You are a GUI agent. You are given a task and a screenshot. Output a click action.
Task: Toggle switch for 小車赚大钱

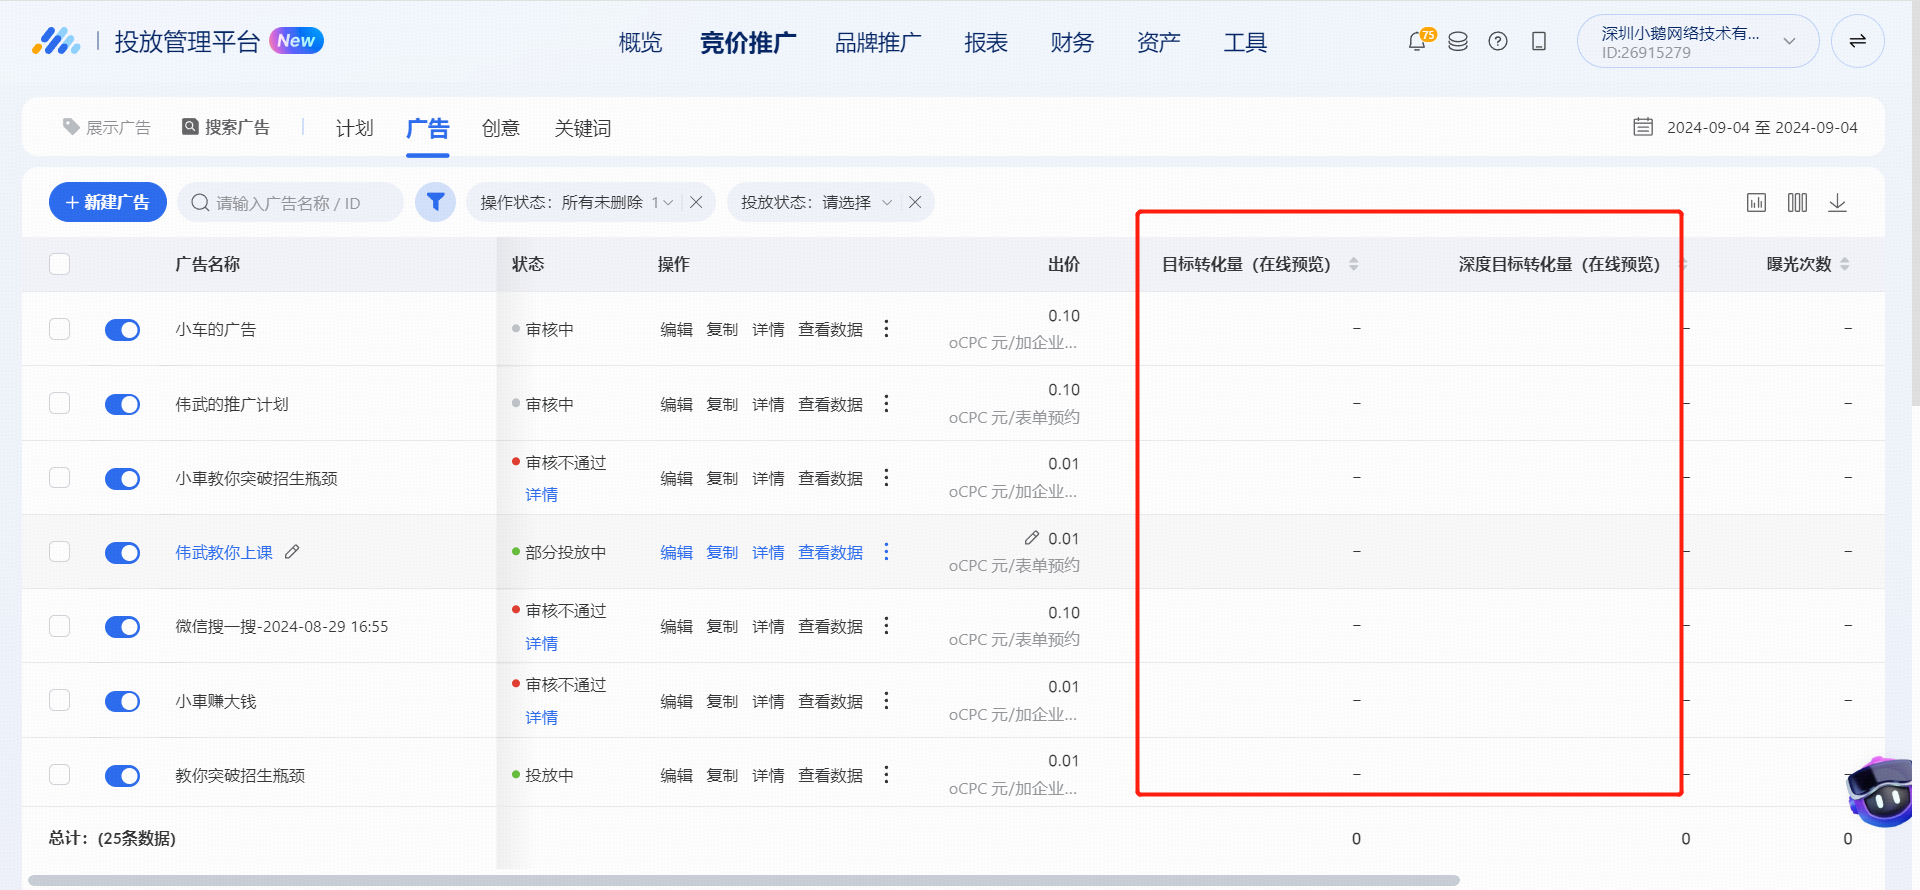(x=122, y=701)
